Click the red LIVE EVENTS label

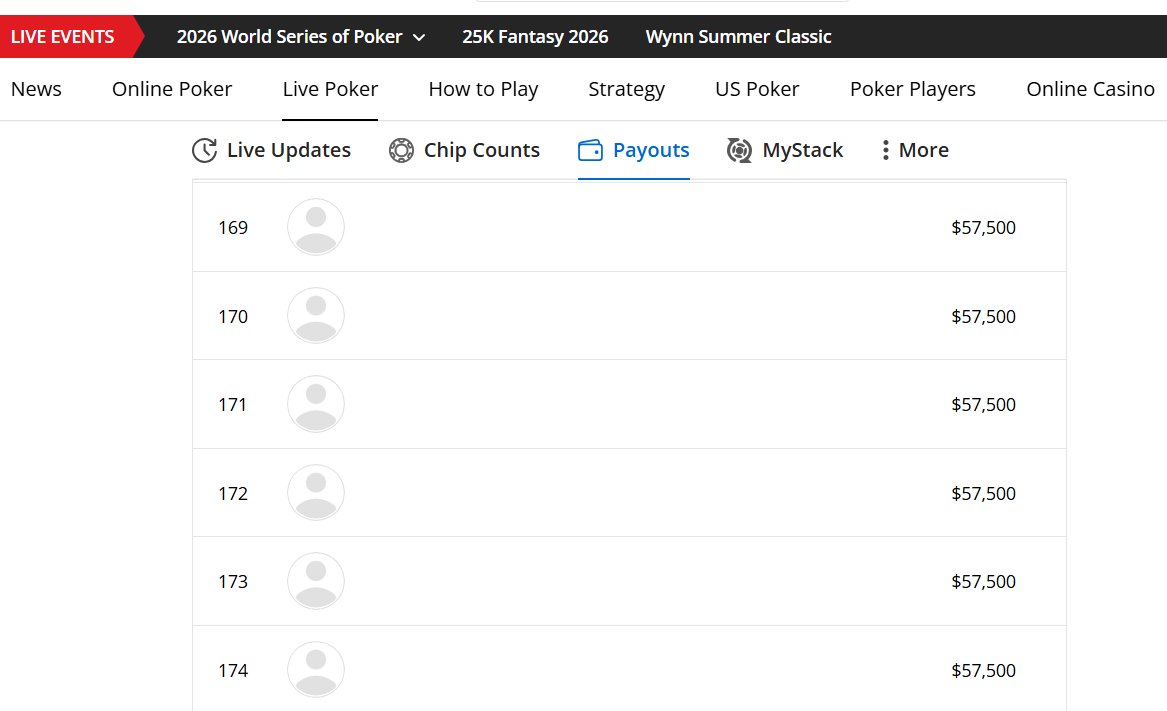tap(63, 36)
